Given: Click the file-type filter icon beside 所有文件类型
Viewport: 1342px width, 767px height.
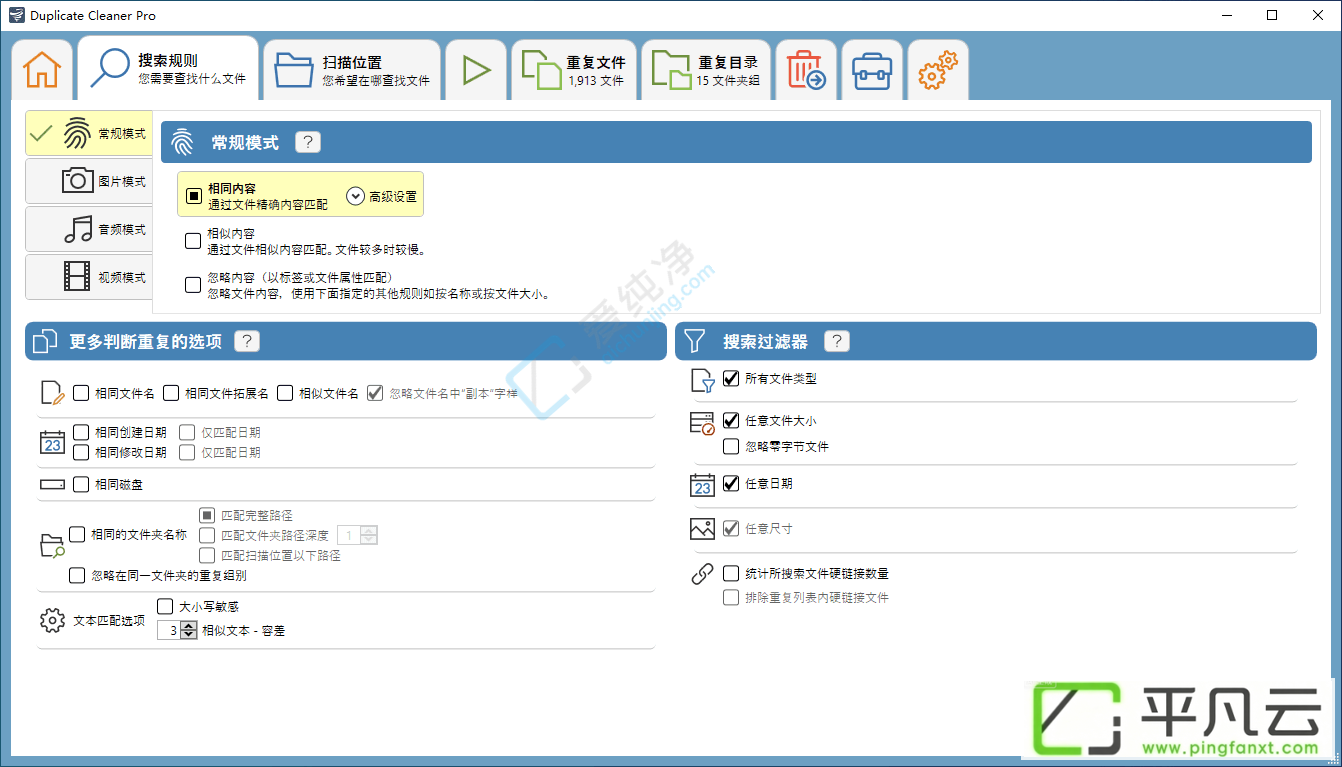Looking at the screenshot, I should pos(703,380).
